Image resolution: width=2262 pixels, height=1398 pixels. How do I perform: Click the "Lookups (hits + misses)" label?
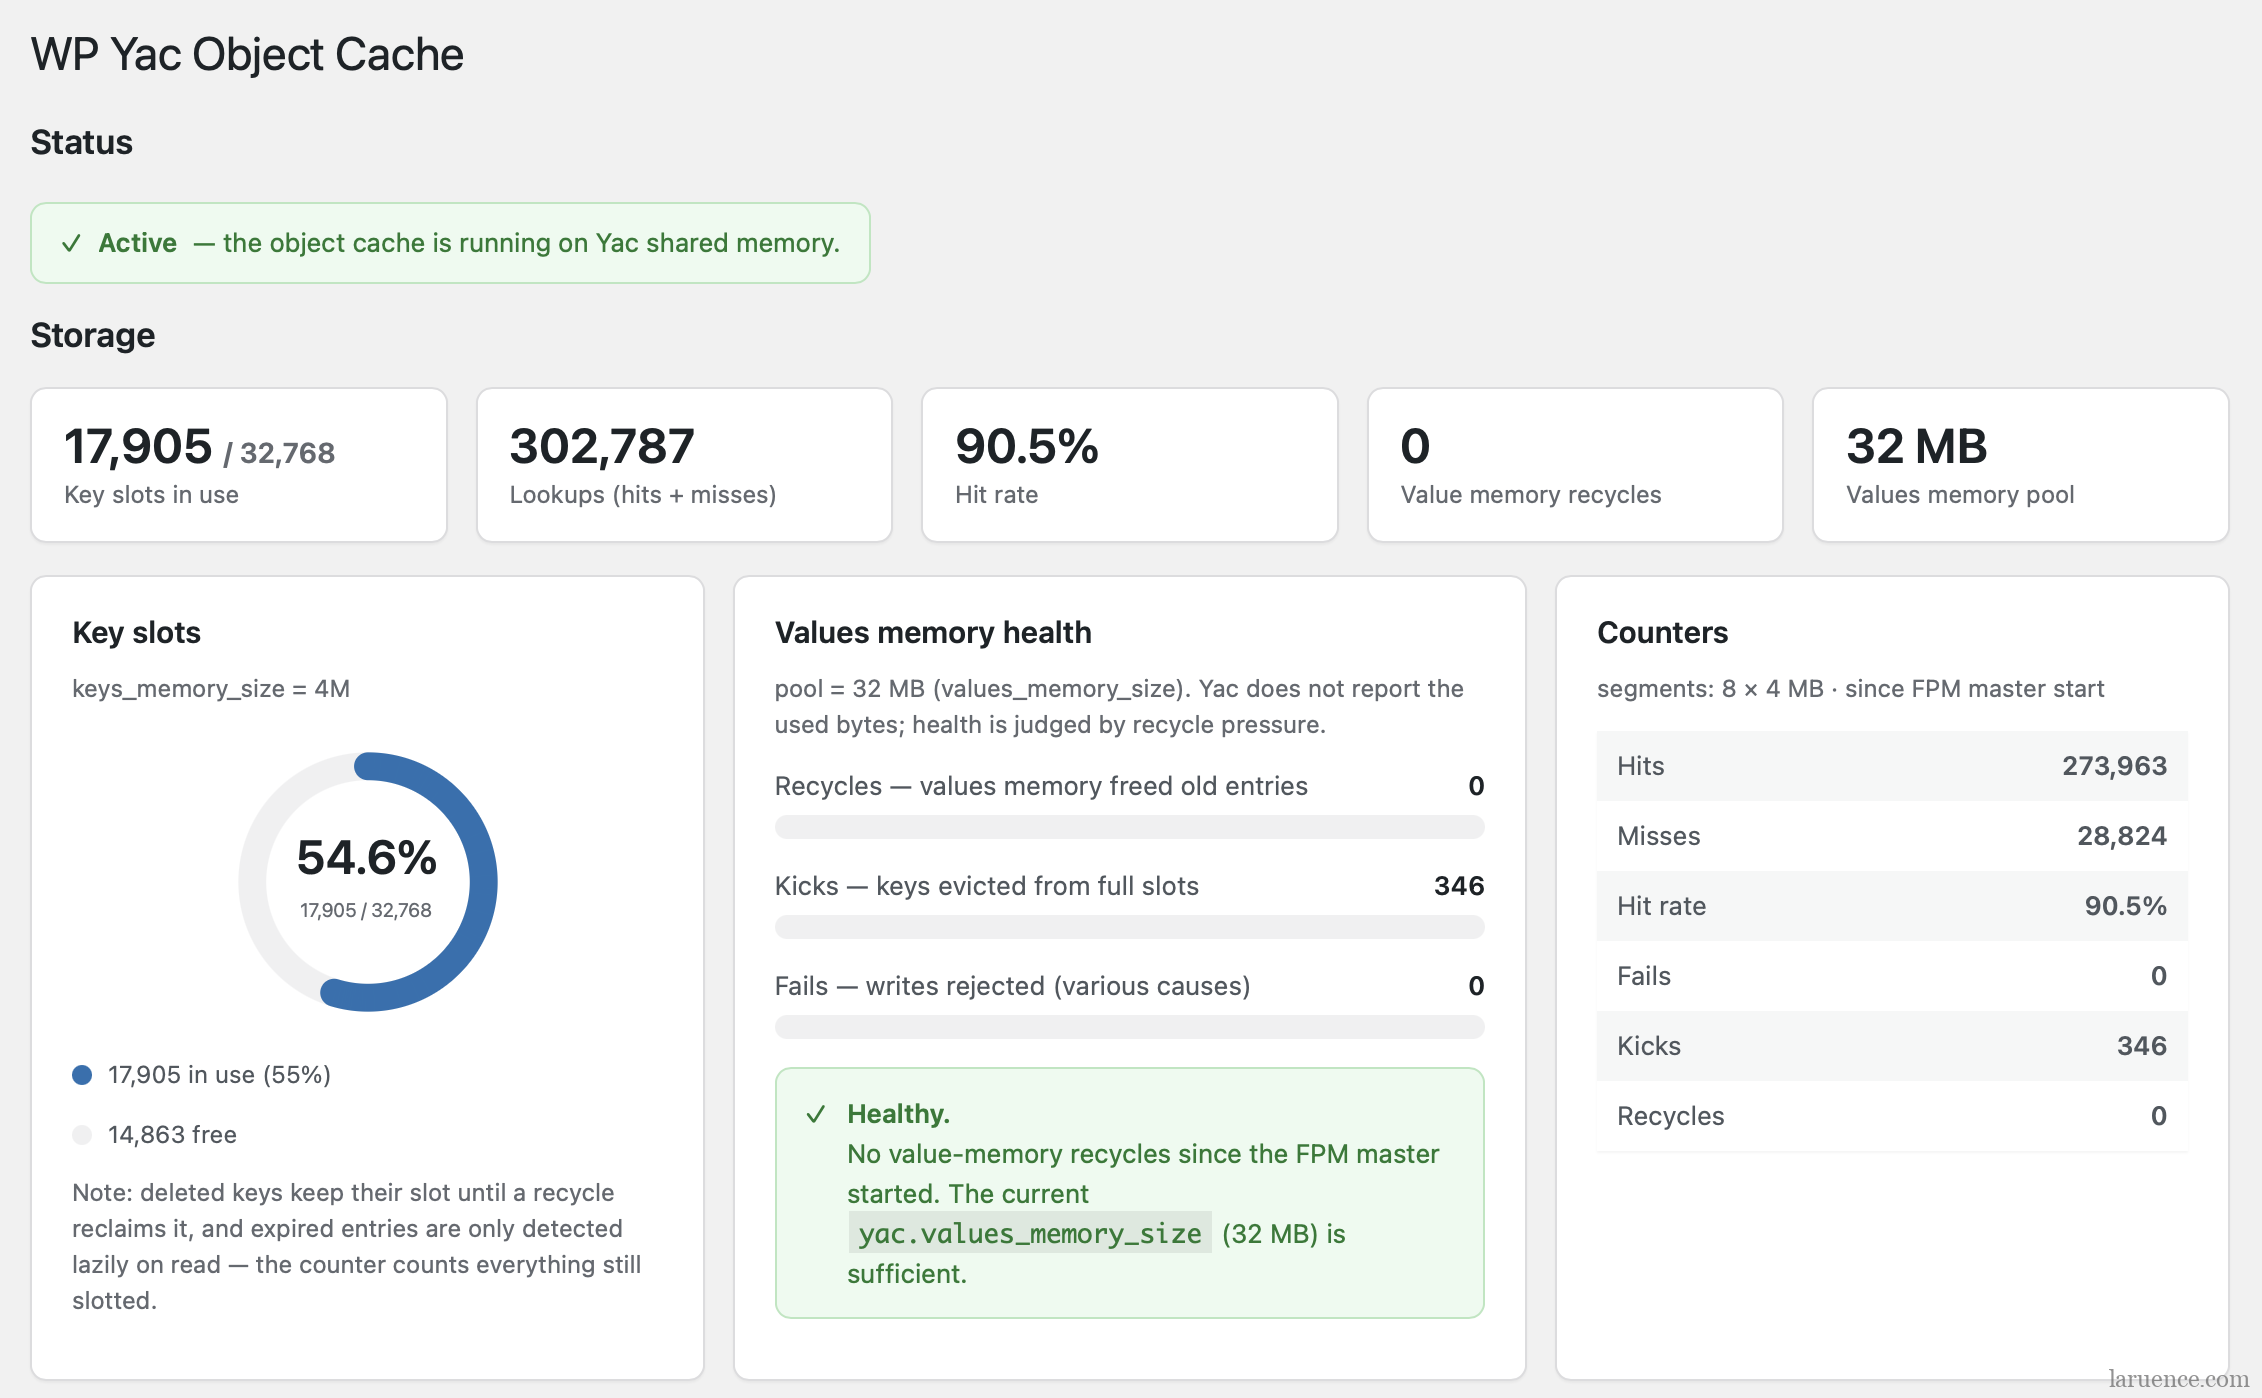click(643, 495)
